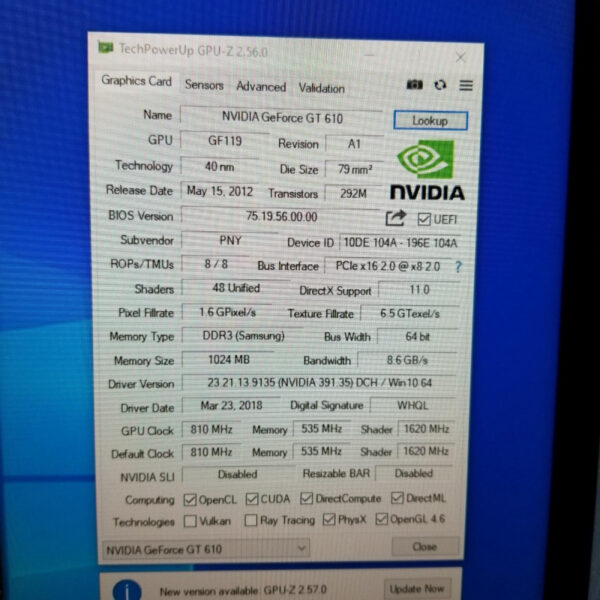Click the Lookup button

[x=430, y=121]
